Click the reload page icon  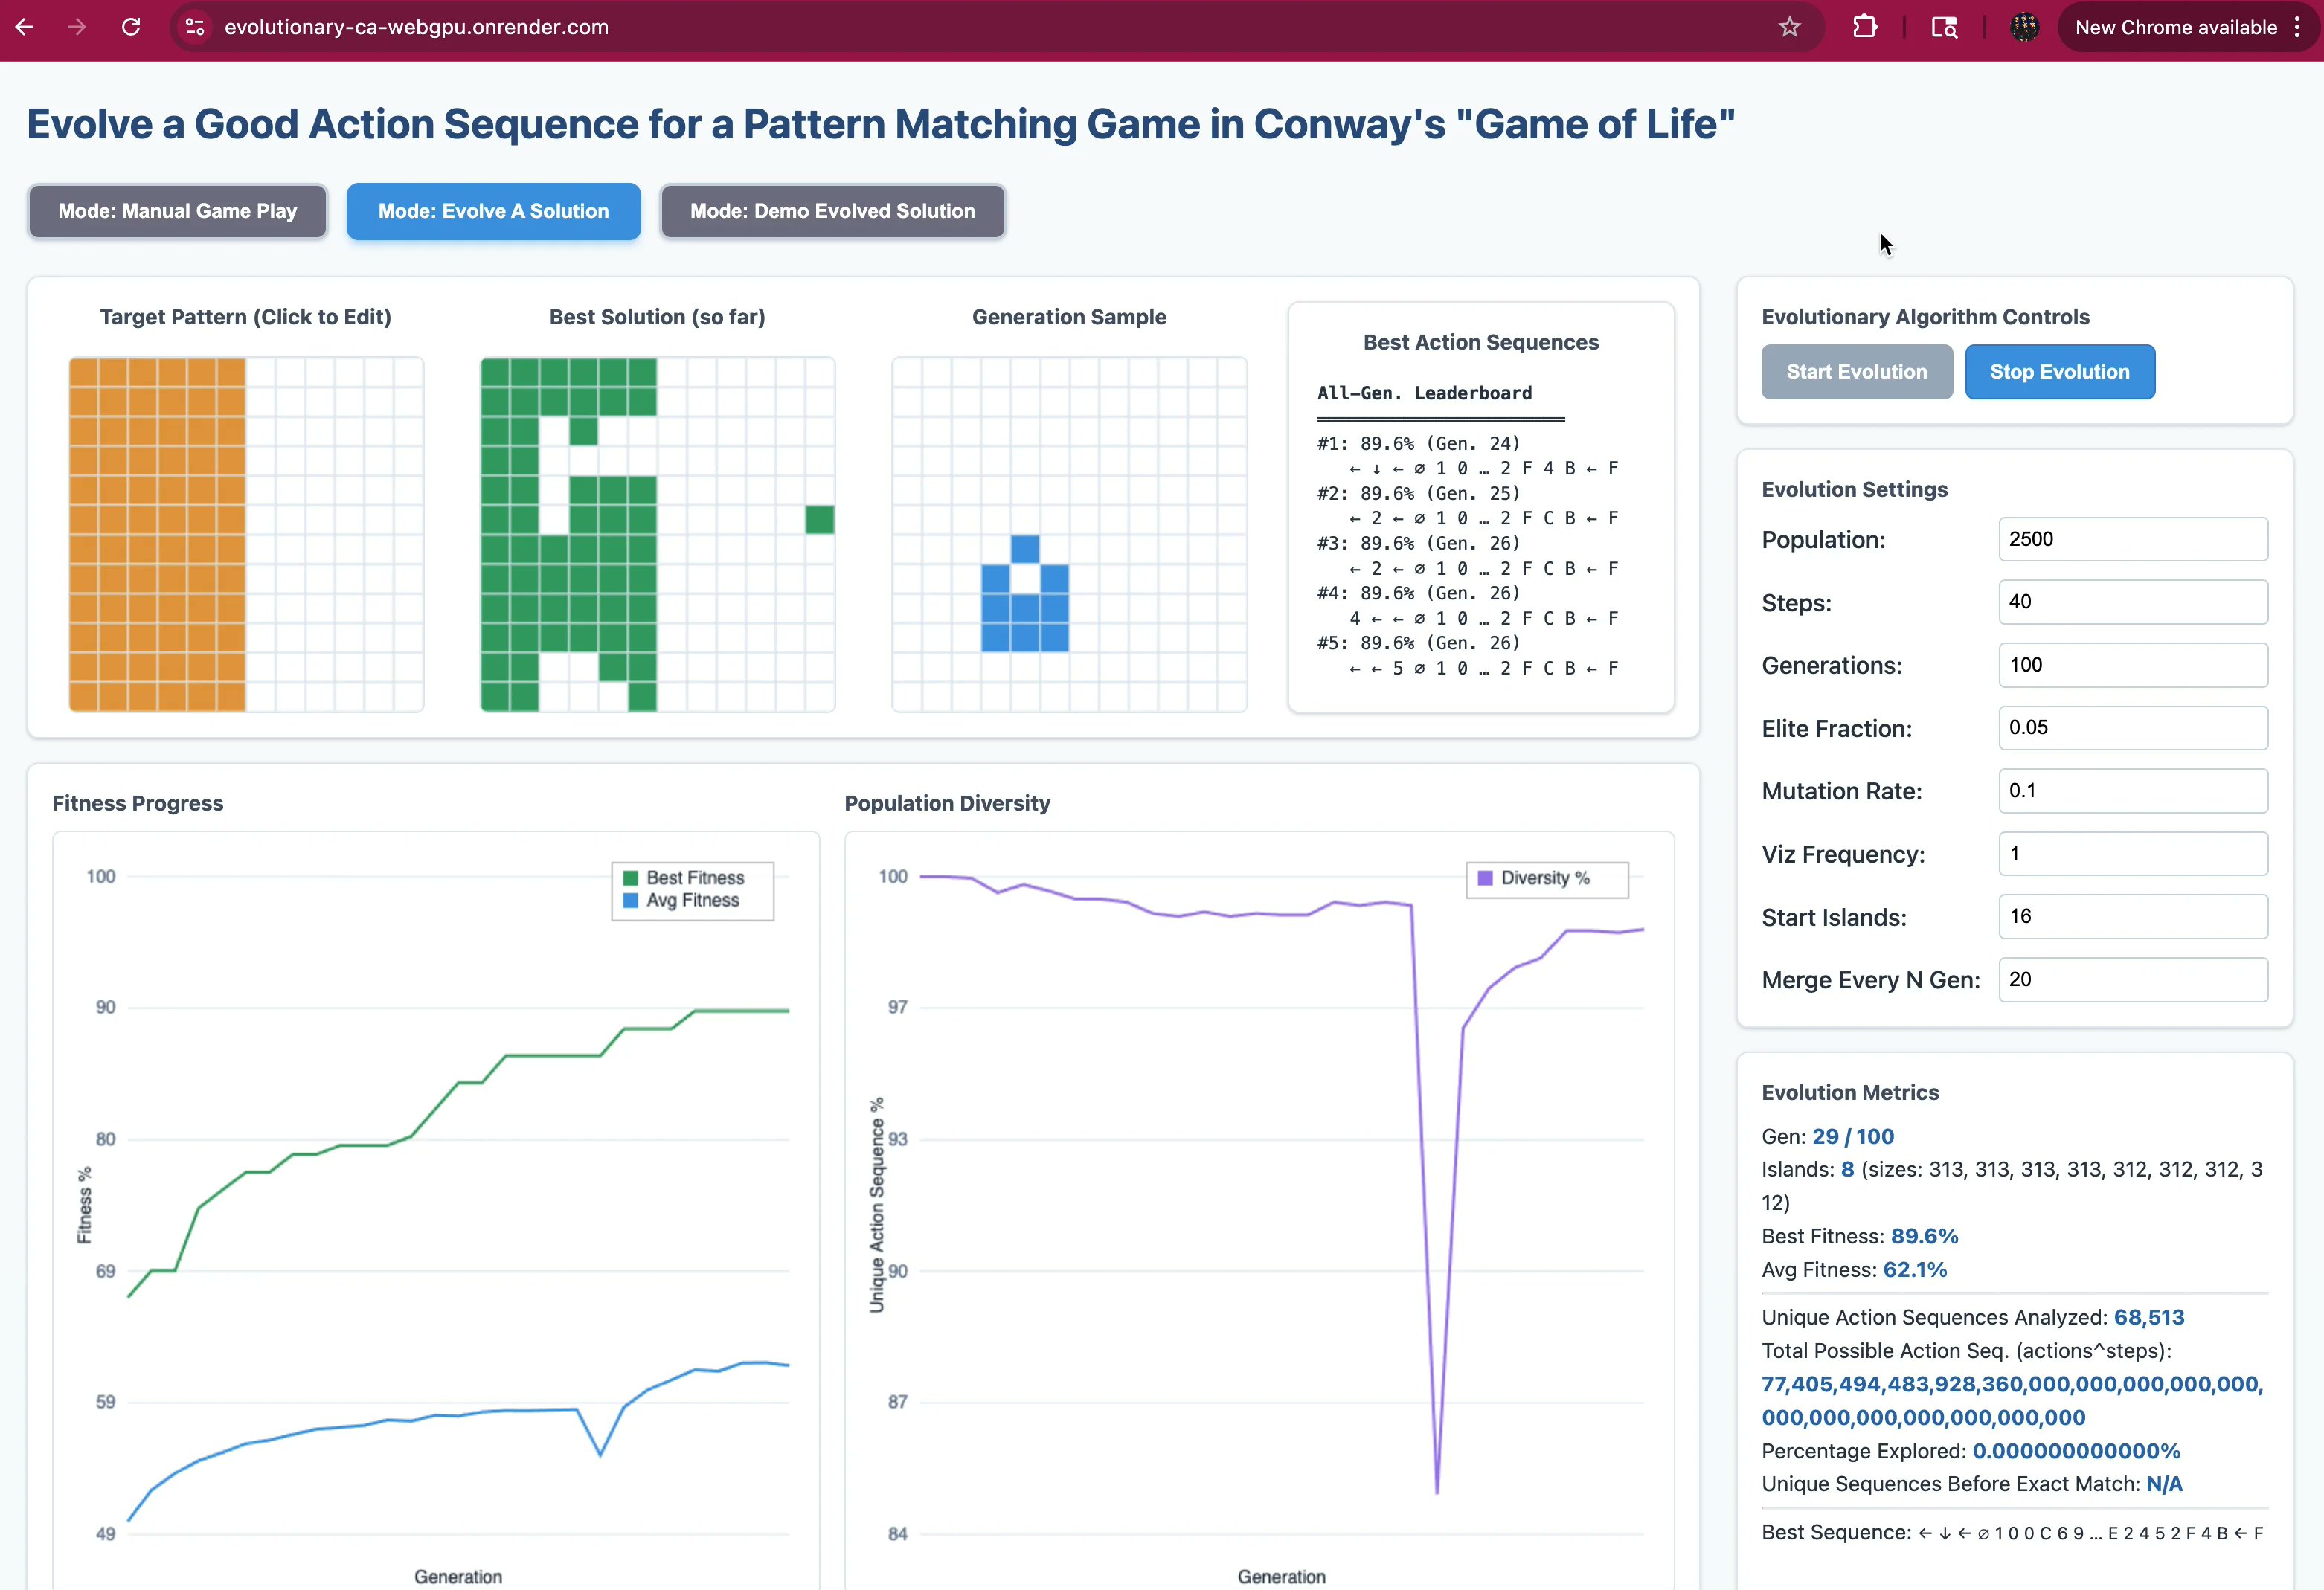tap(130, 27)
